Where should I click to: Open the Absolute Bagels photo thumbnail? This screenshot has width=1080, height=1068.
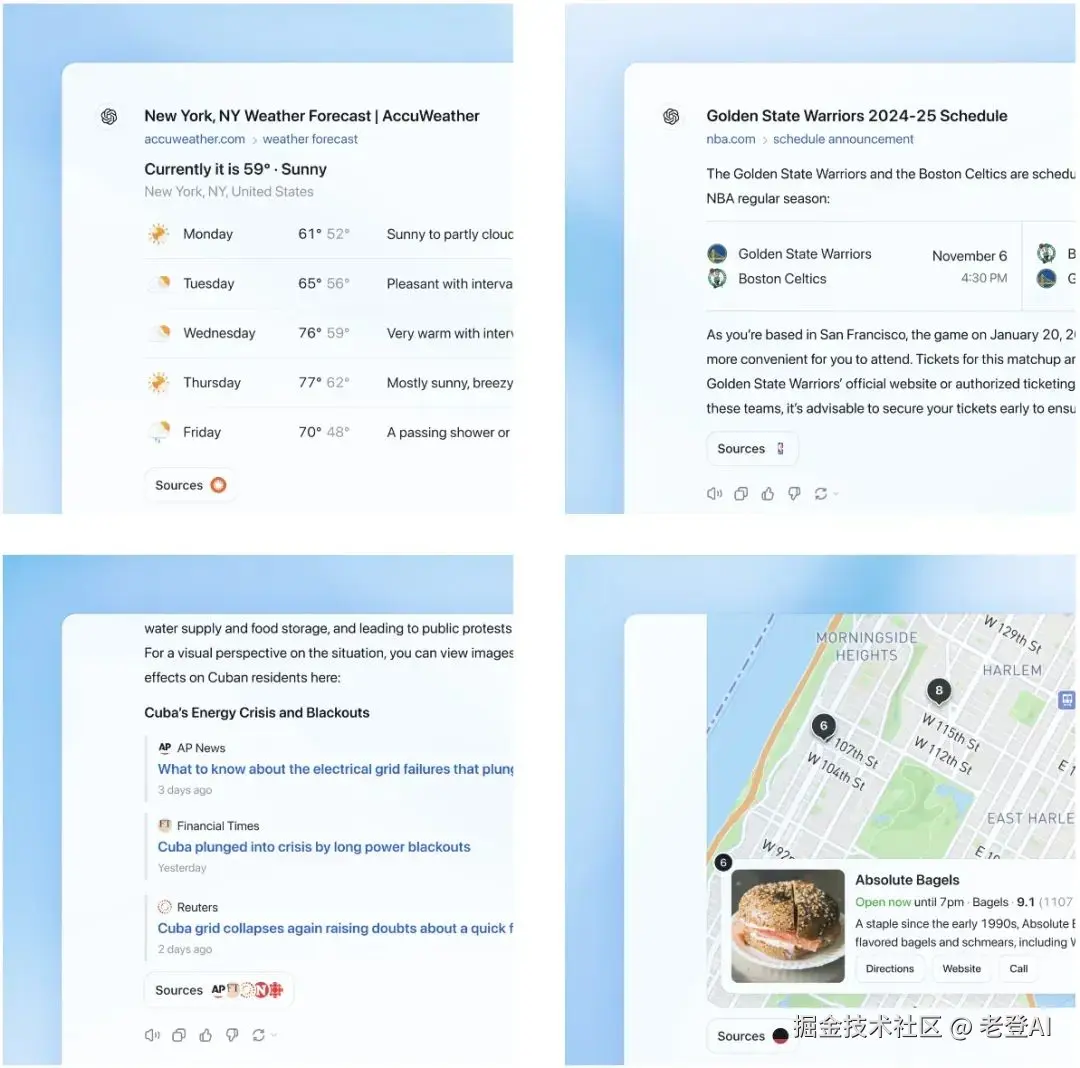coord(788,925)
